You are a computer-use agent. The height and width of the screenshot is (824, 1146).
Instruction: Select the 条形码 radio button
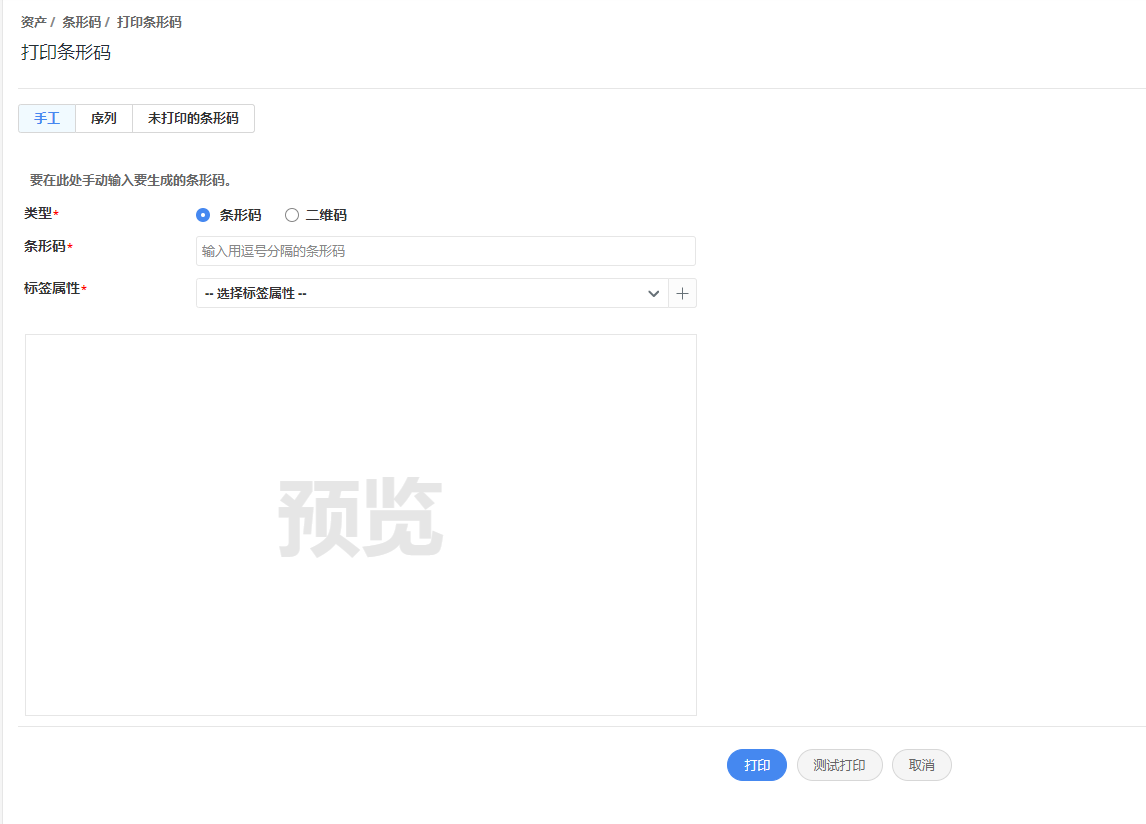tap(203, 215)
